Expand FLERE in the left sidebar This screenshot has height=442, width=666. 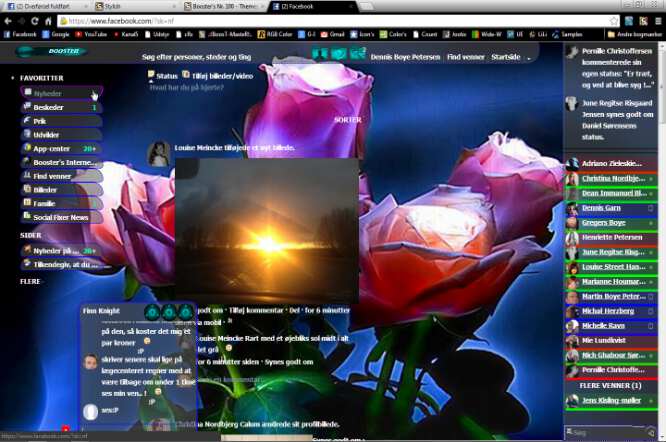[30, 282]
